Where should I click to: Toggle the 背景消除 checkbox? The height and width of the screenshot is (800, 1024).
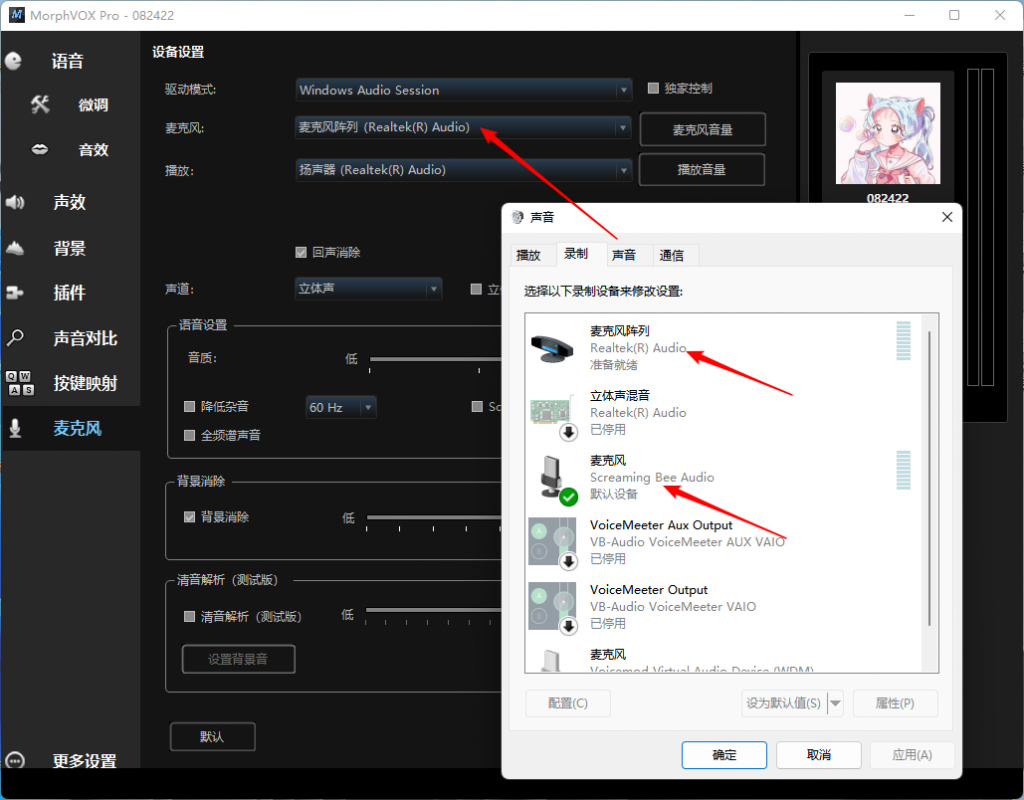189,517
